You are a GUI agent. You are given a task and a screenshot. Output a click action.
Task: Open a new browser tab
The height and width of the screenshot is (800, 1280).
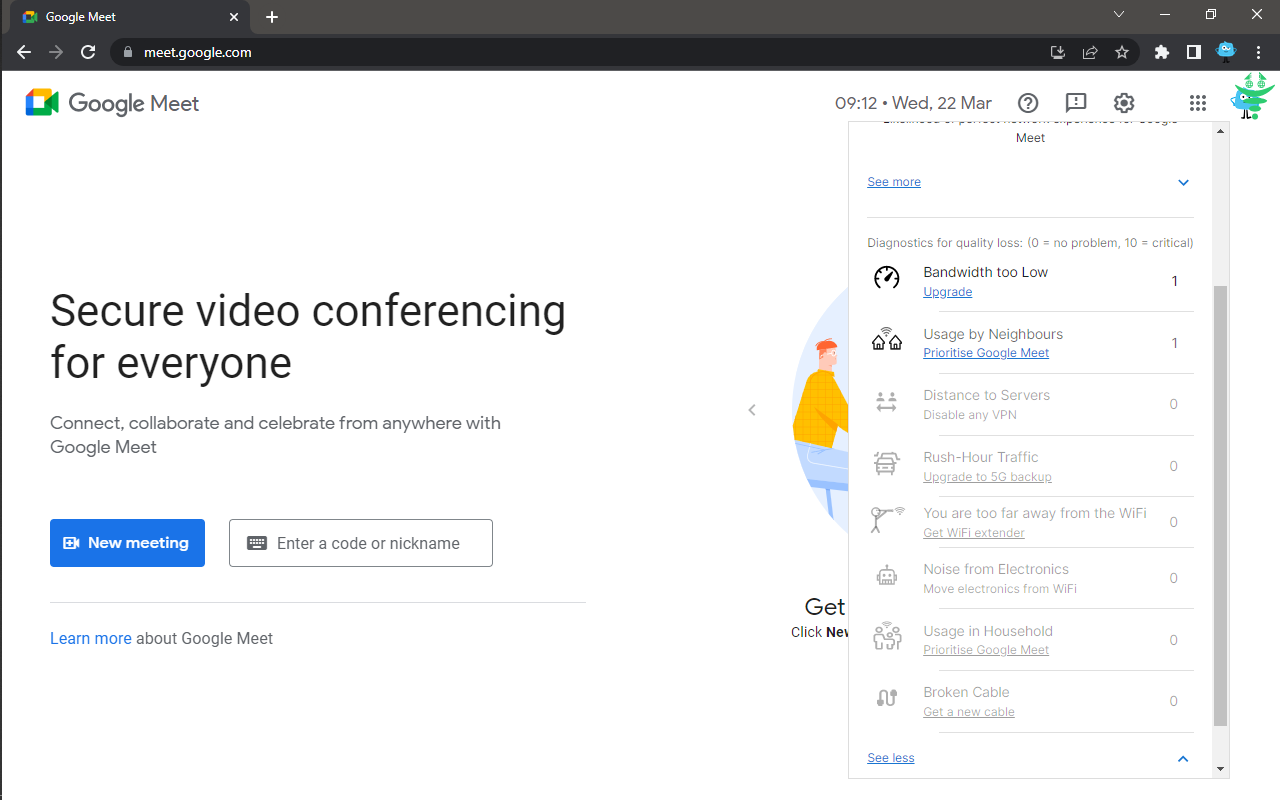pos(272,17)
